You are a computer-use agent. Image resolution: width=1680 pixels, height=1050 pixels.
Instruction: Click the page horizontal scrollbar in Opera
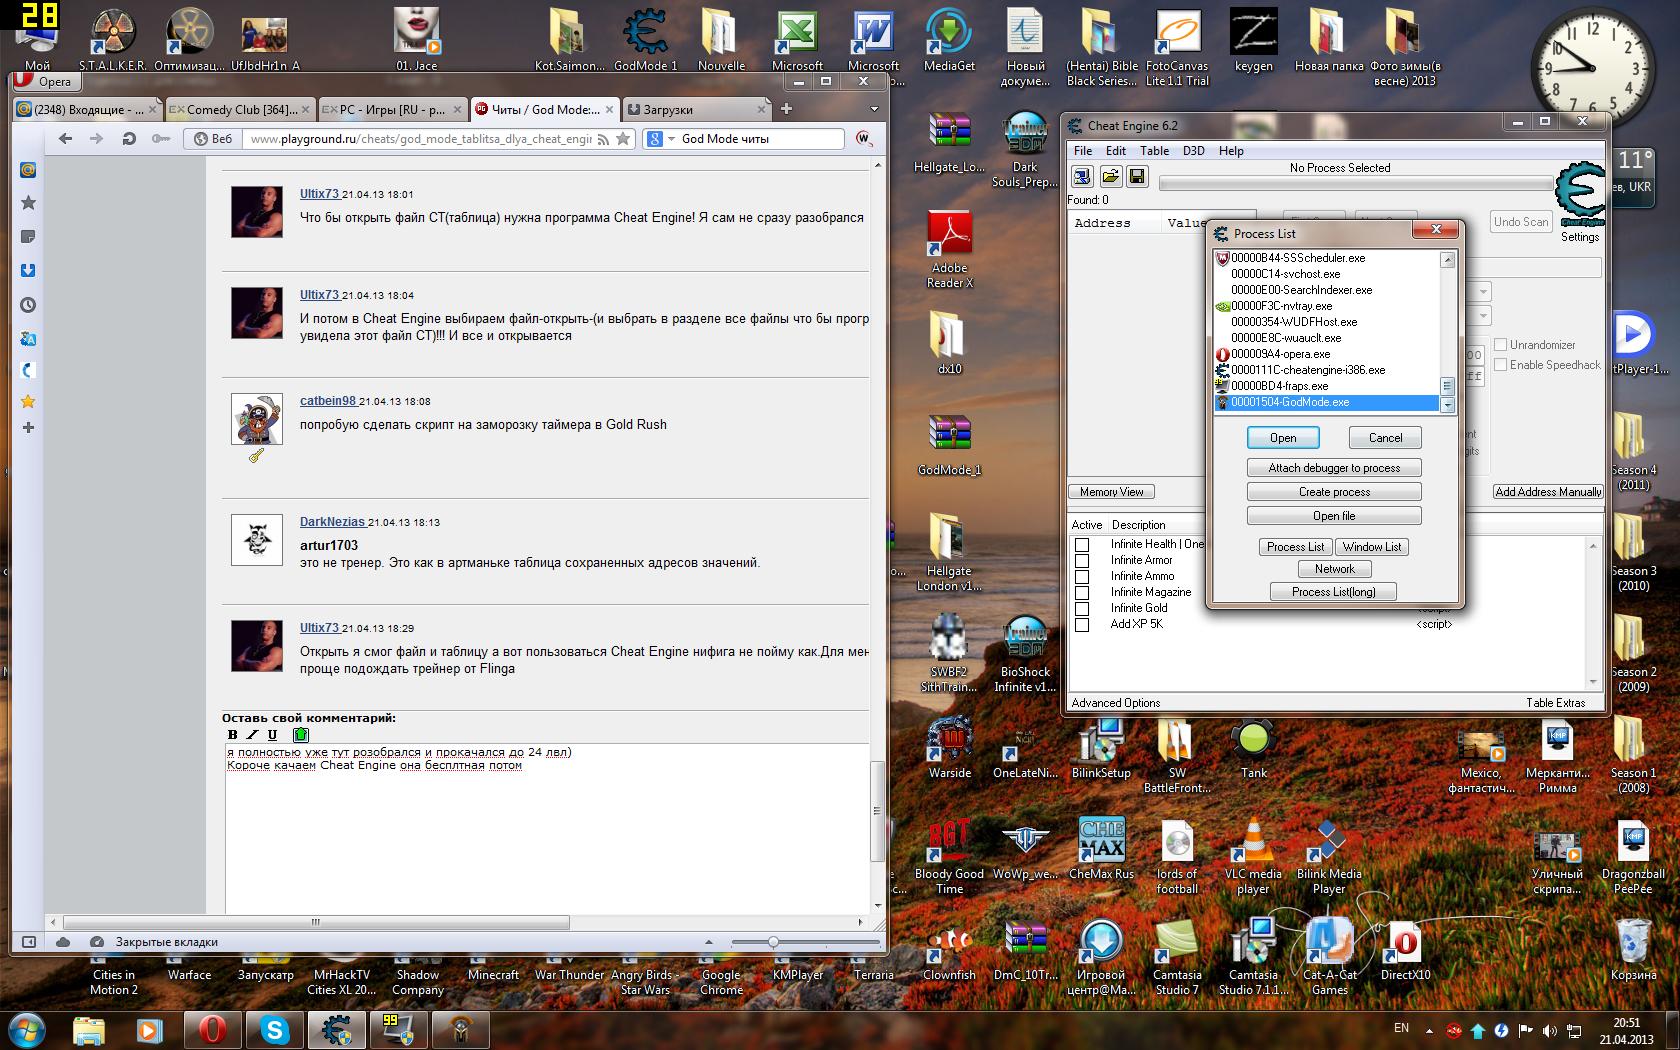point(316,922)
